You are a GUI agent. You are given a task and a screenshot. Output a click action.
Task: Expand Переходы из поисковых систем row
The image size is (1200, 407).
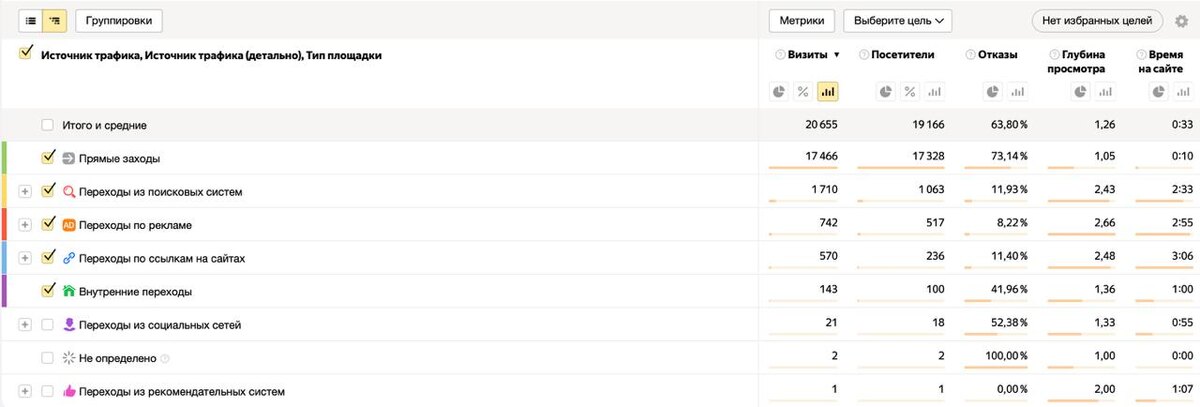(25, 192)
